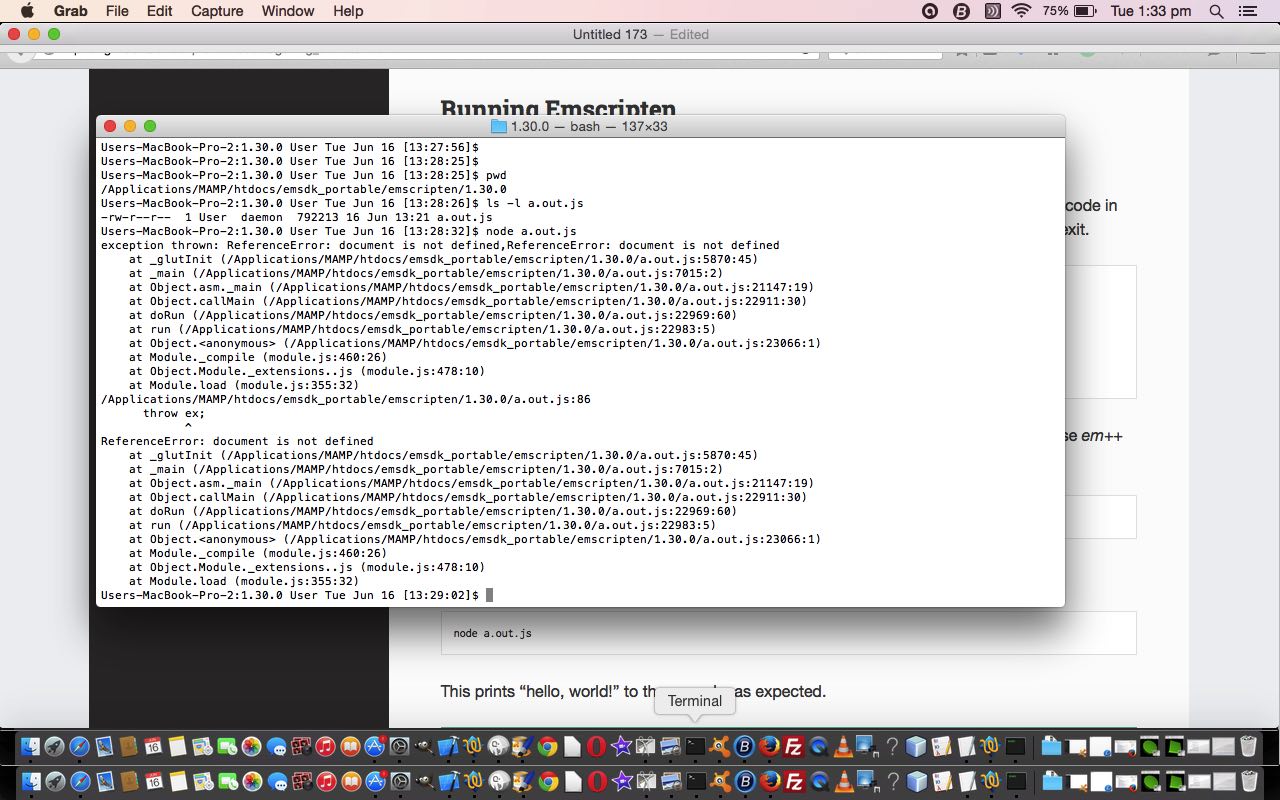
Task: Open the Edit menu
Action: (159, 11)
